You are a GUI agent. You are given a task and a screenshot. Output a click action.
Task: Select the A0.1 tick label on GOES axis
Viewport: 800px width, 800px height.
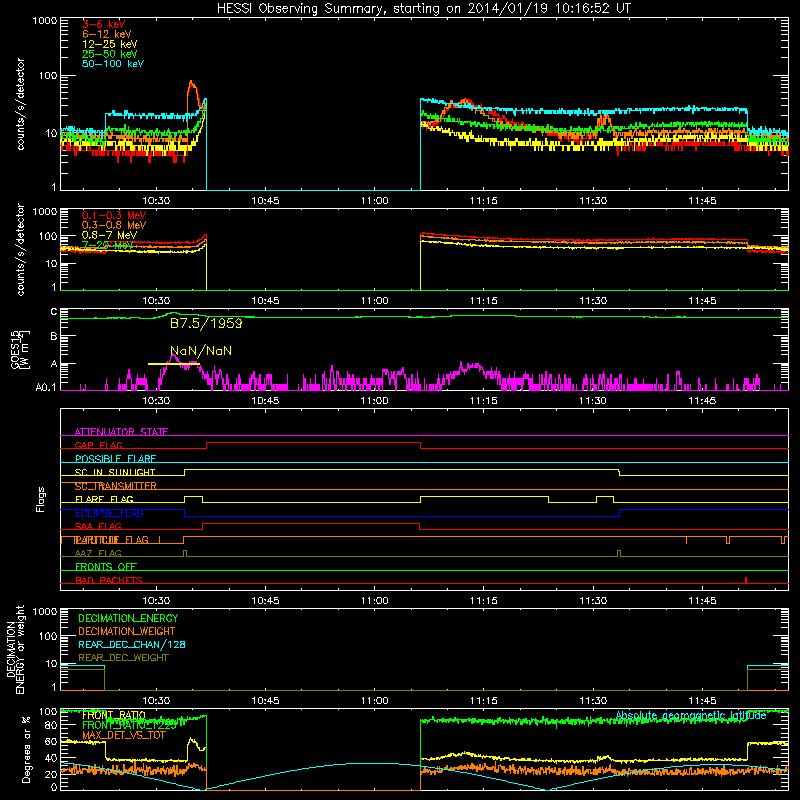click(46, 388)
